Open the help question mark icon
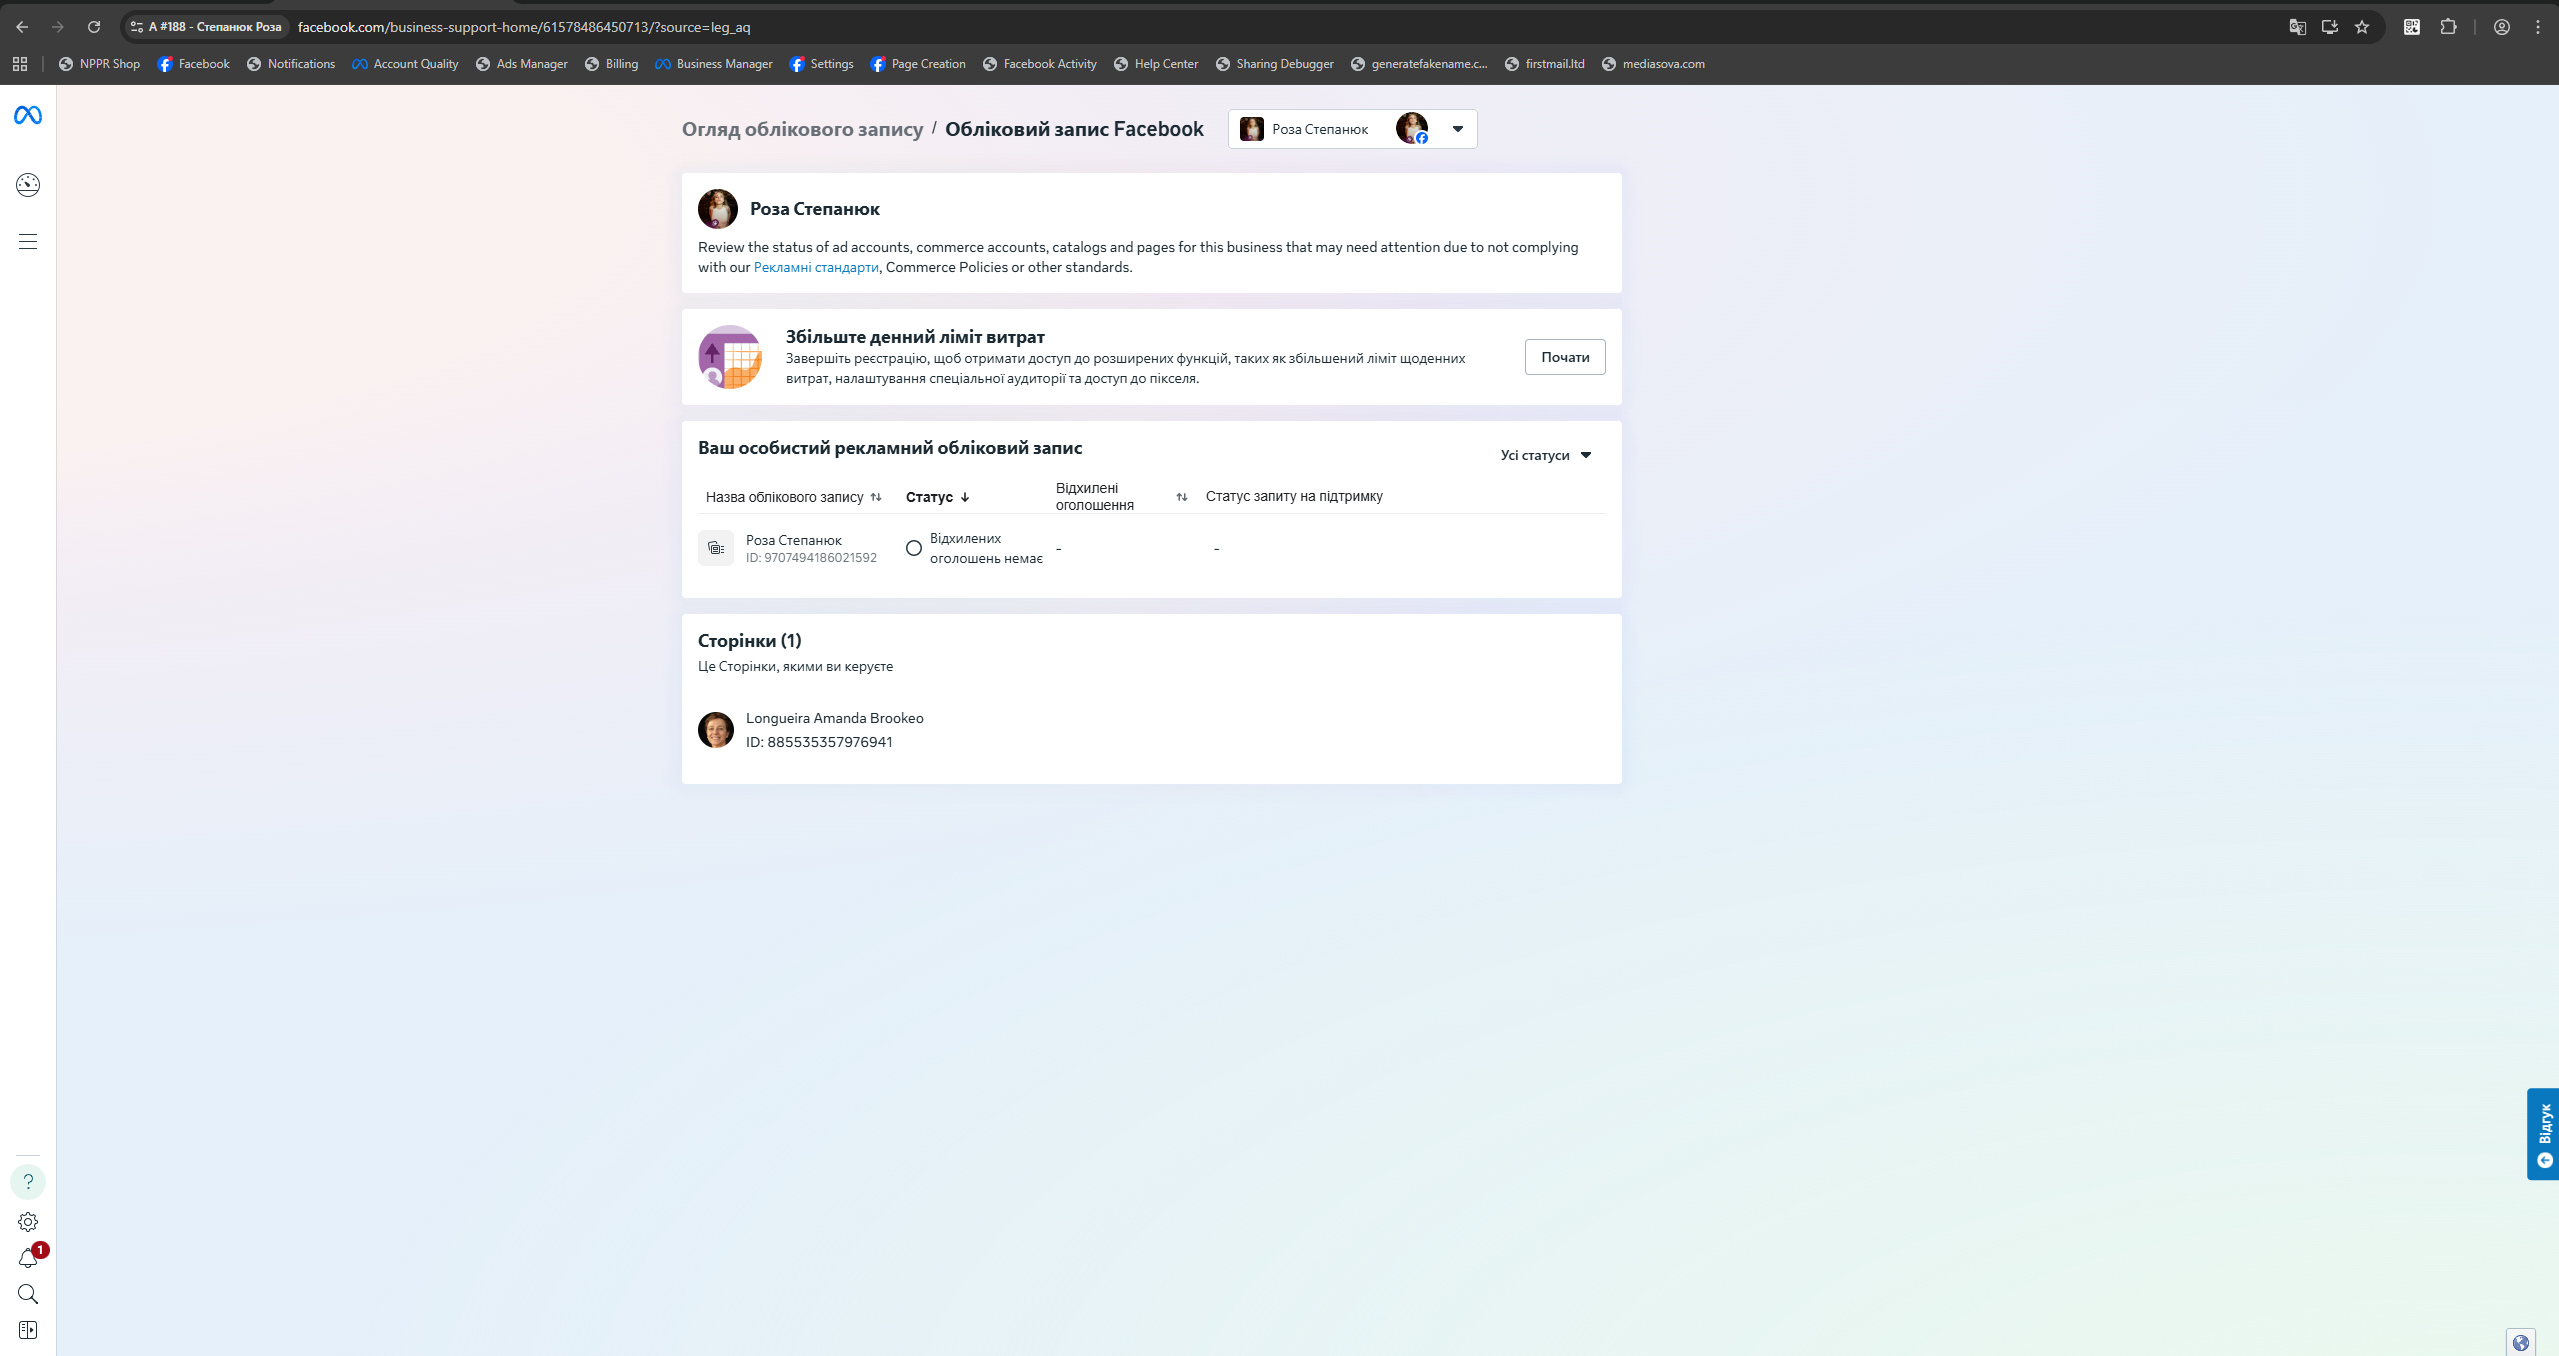Image resolution: width=2559 pixels, height=1356 pixels. 28,1182
